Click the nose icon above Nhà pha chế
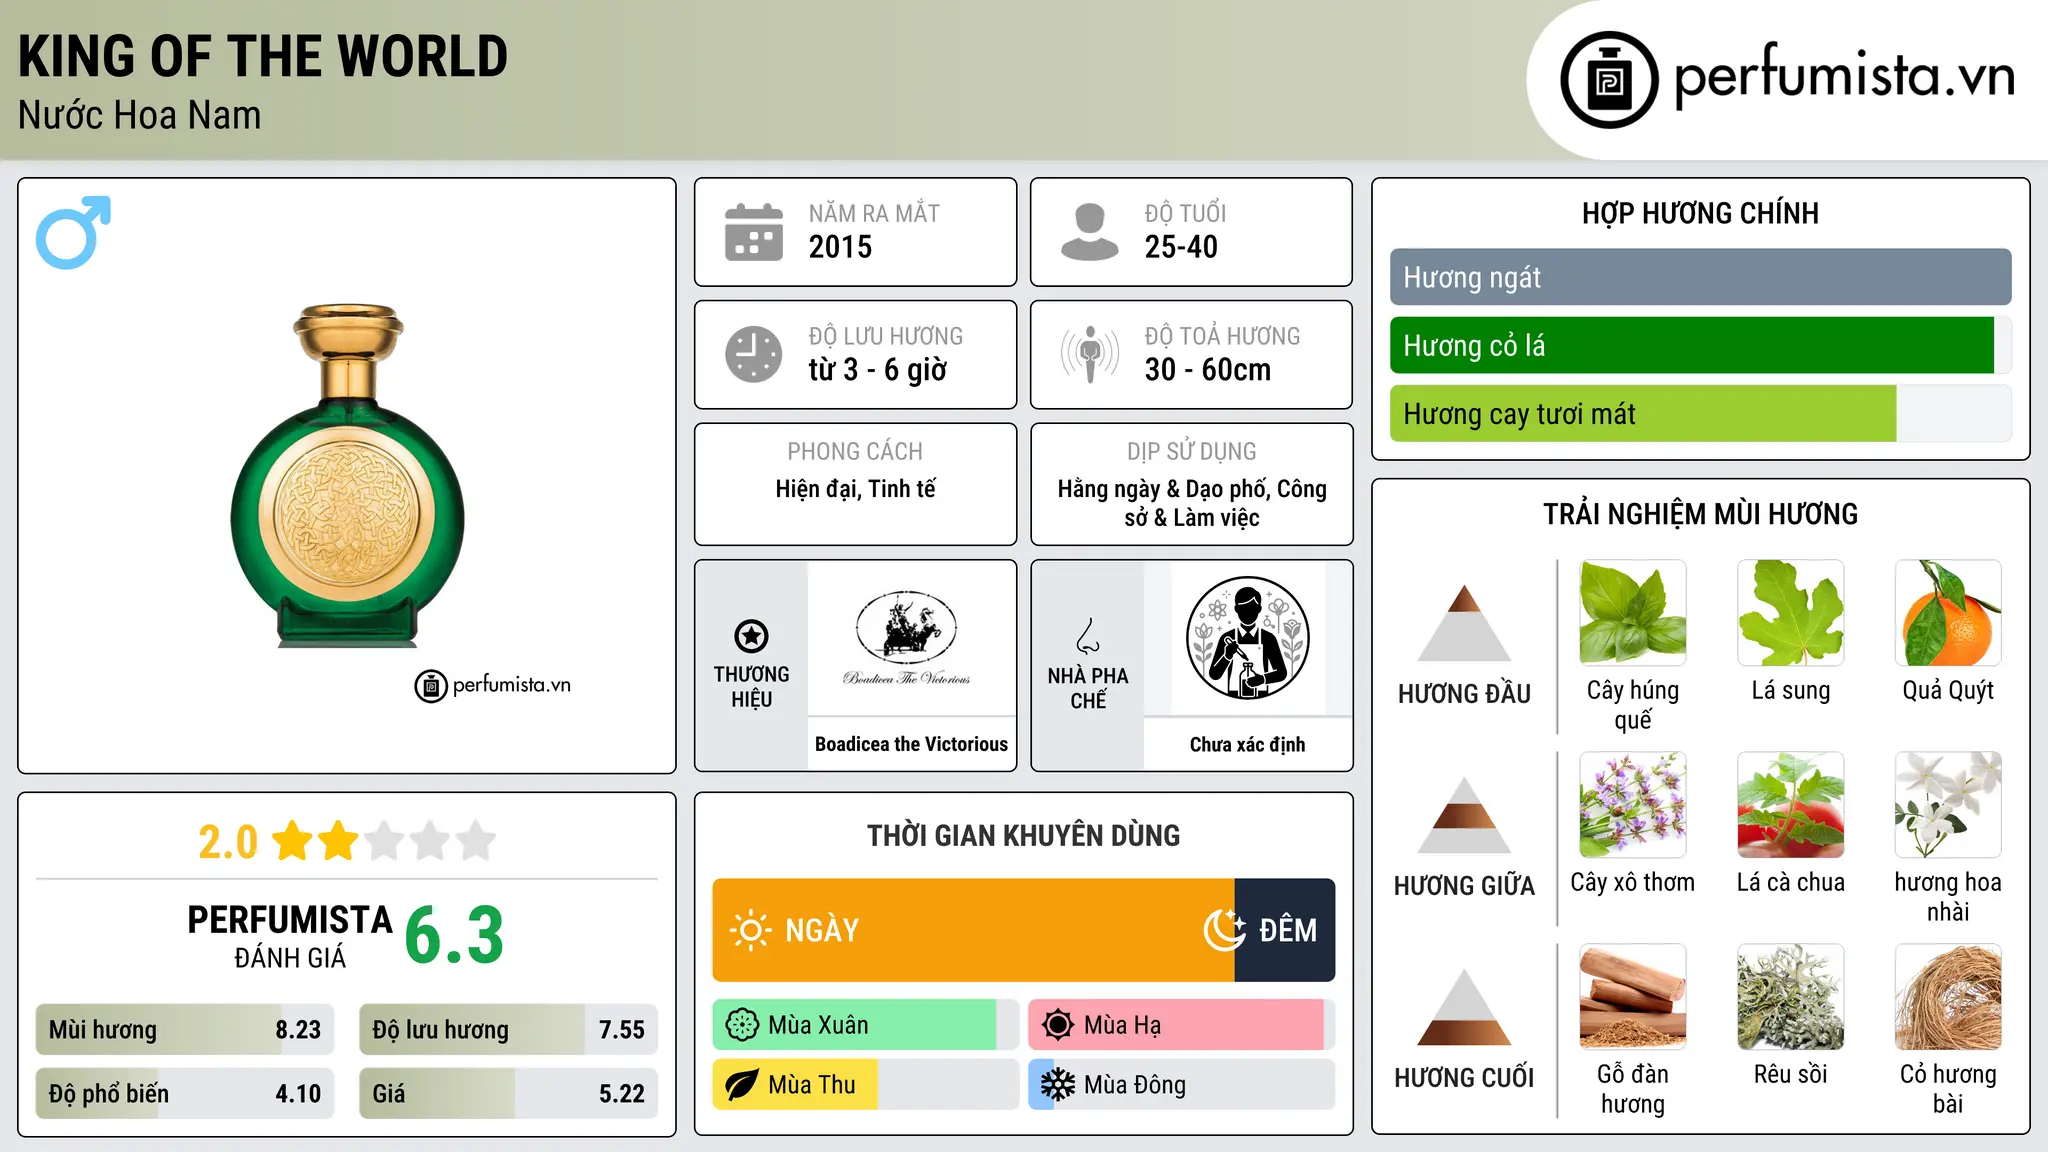The image size is (2048, 1152). (x=1088, y=636)
